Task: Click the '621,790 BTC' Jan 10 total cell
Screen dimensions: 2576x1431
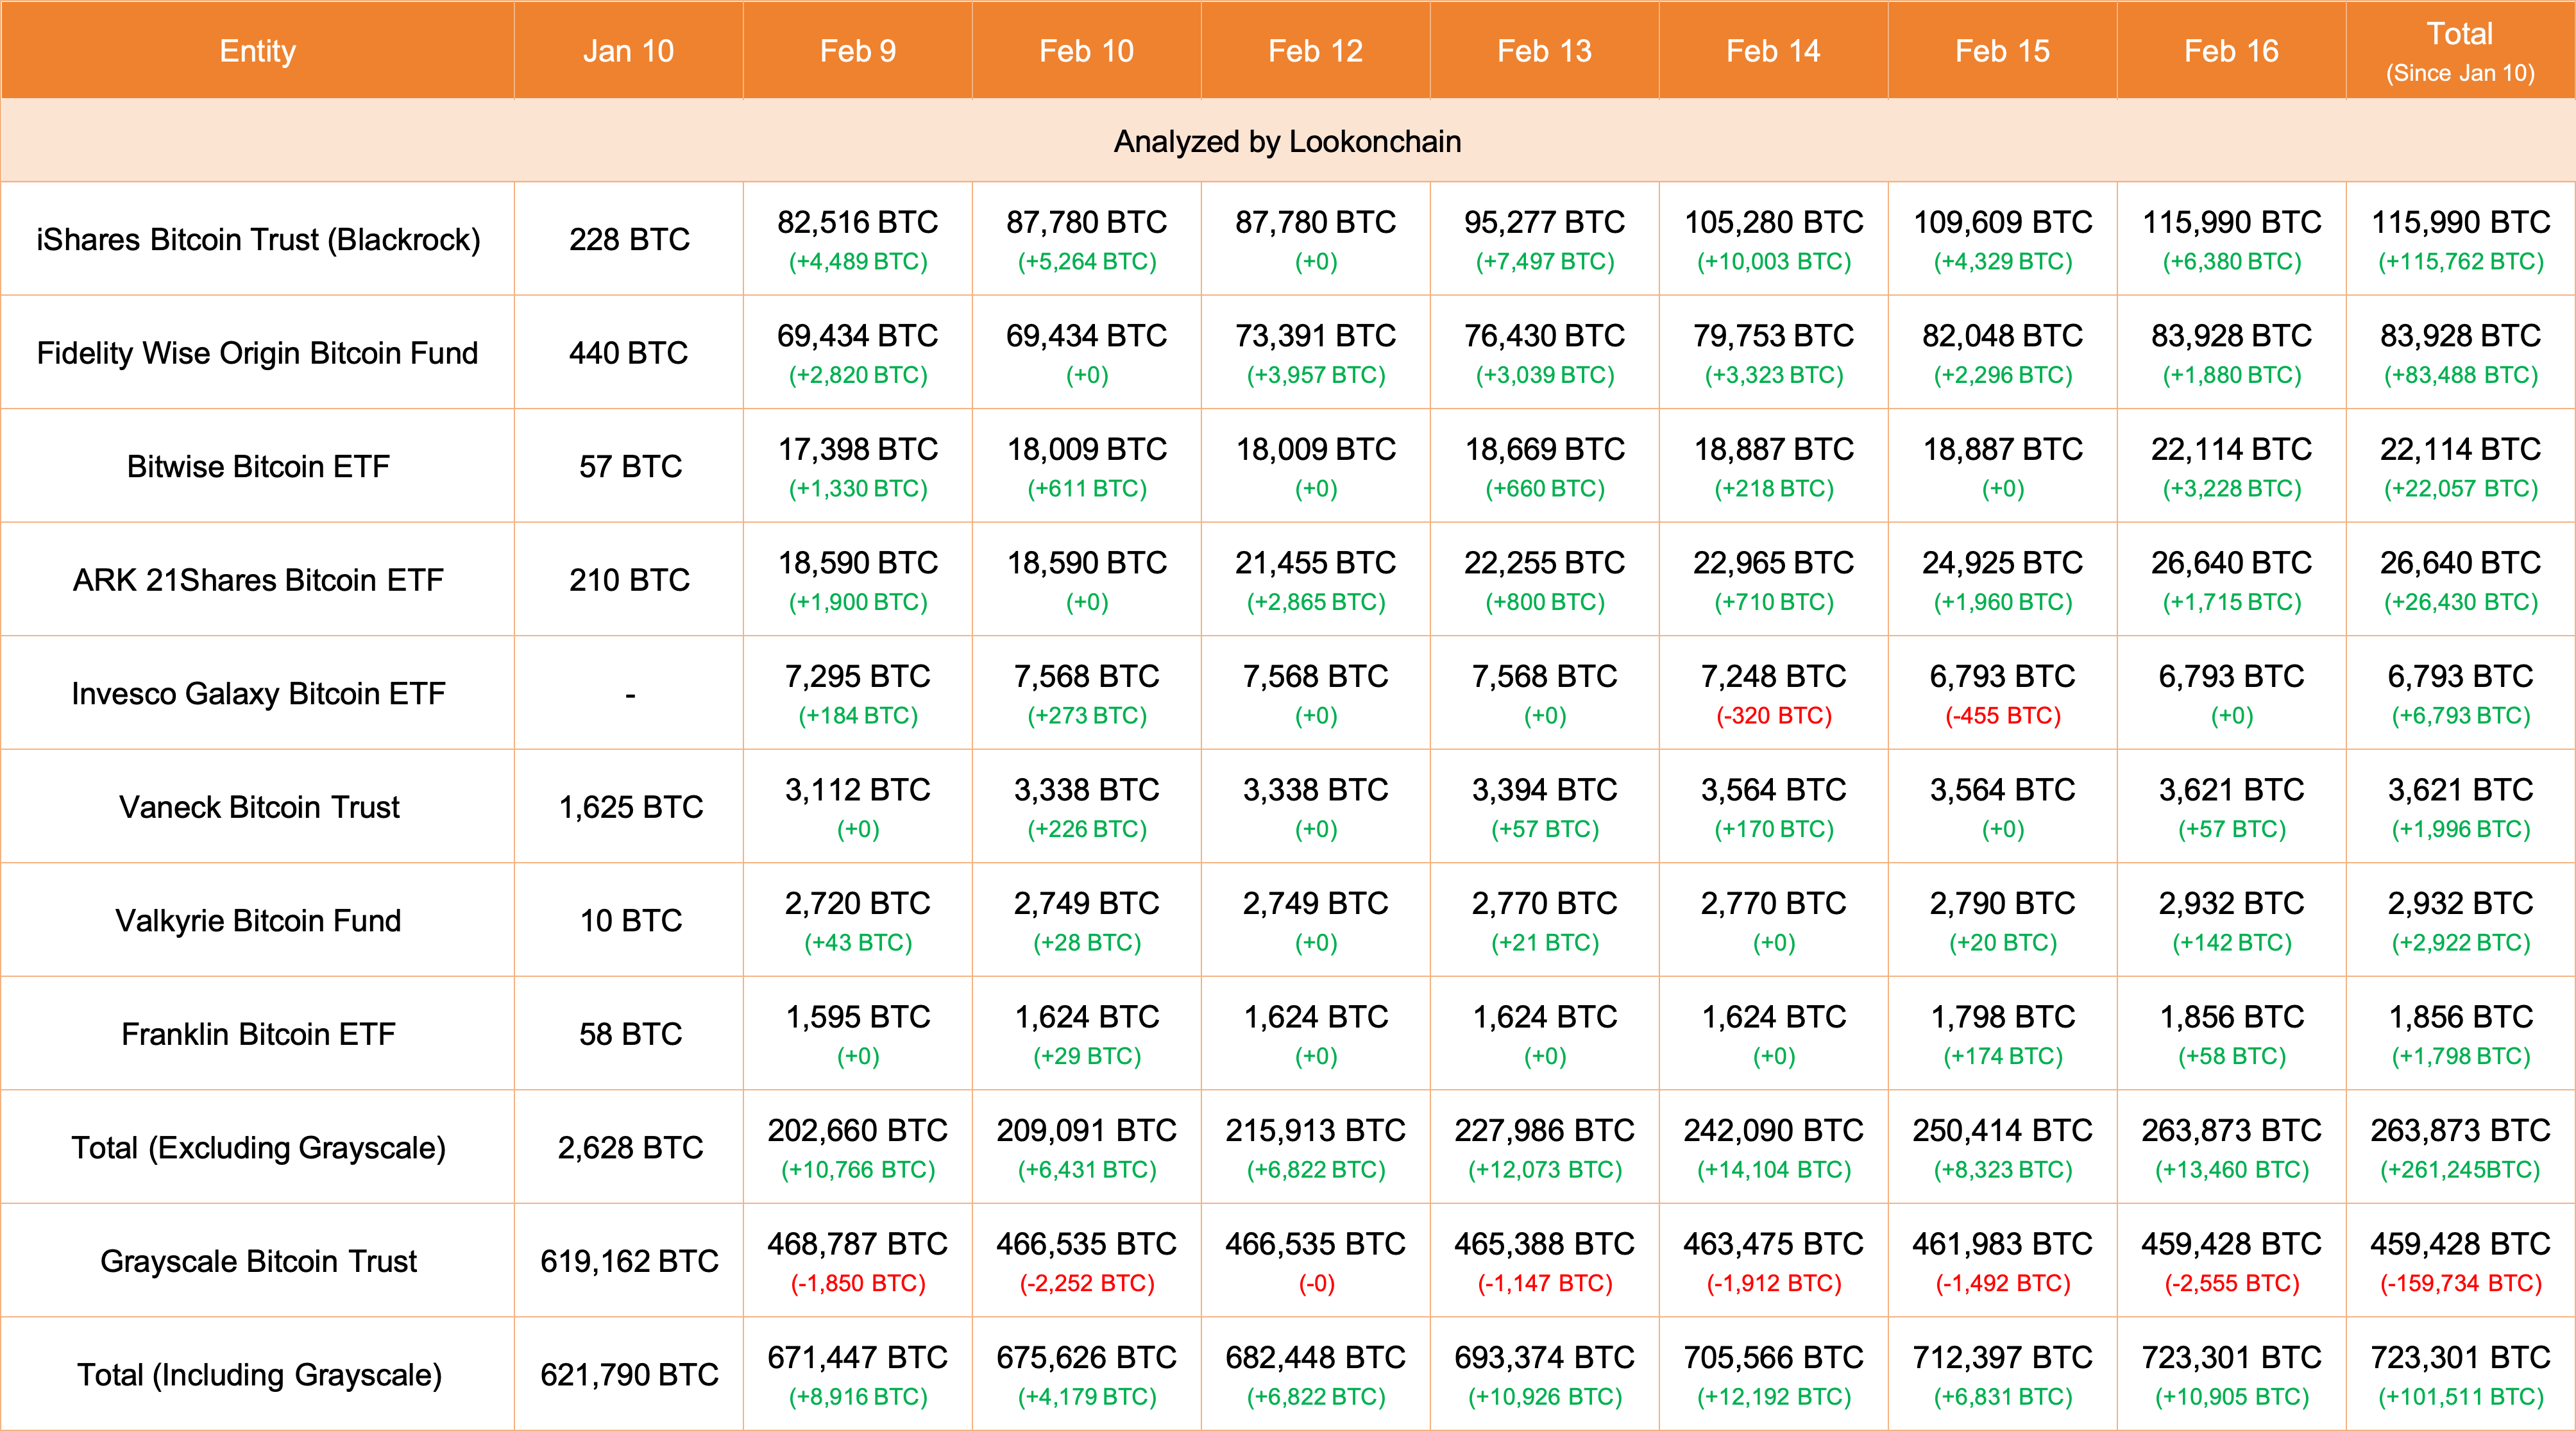Action: (629, 1374)
